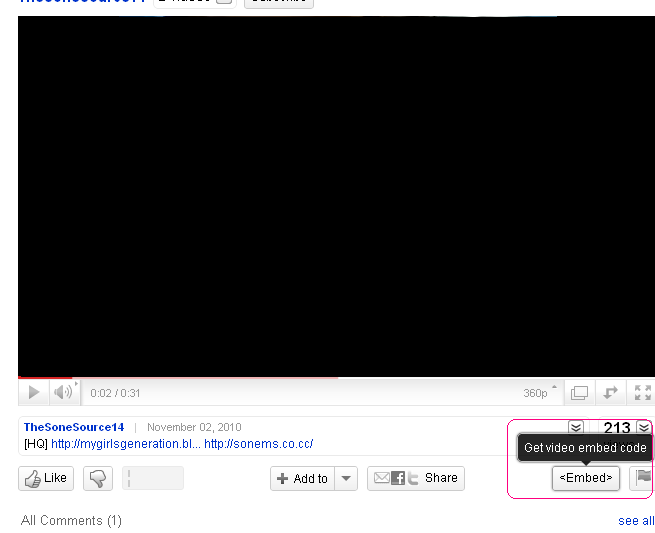This screenshot has height=533, width=655.
Task: Click the thumbs-down dislike button
Action: [x=98, y=478]
